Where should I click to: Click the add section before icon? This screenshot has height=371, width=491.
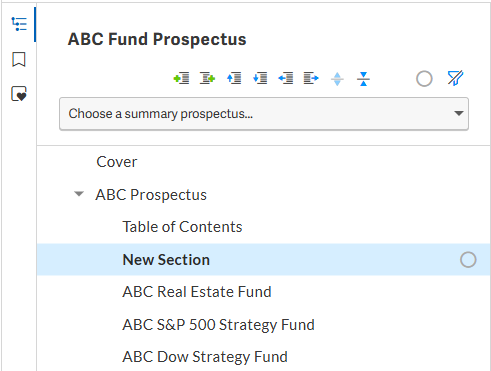tap(181, 79)
